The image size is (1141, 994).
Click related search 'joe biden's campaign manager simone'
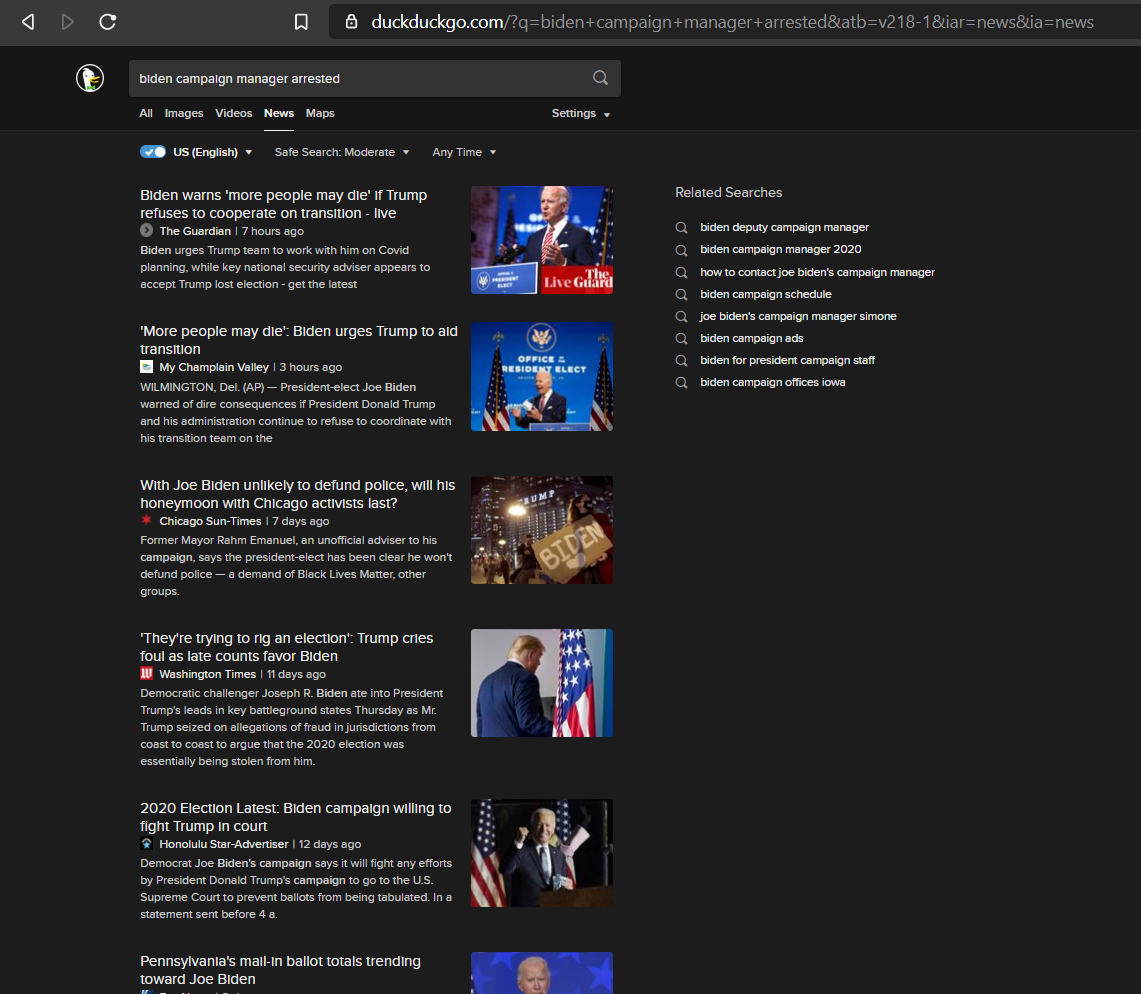(x=798, y=317)
